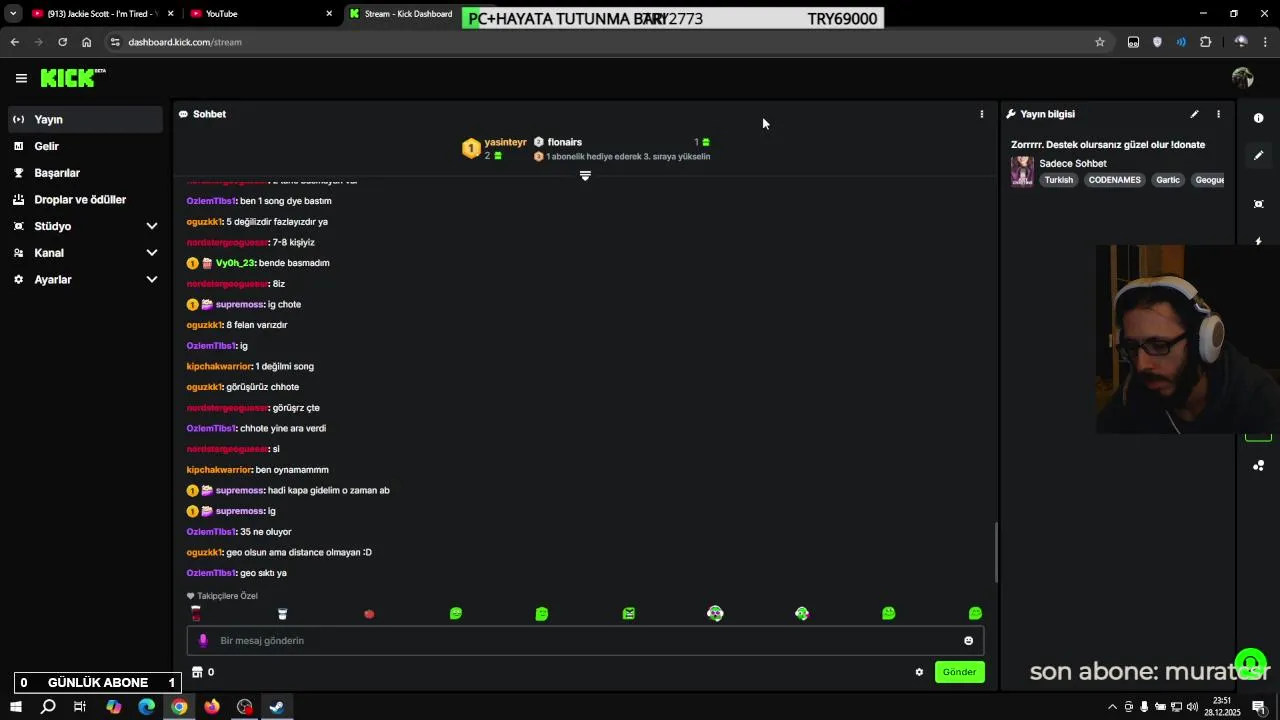Select the pencil icon in right sidebar
This screenshot has width=1280, height=720.
point(1259,155)
